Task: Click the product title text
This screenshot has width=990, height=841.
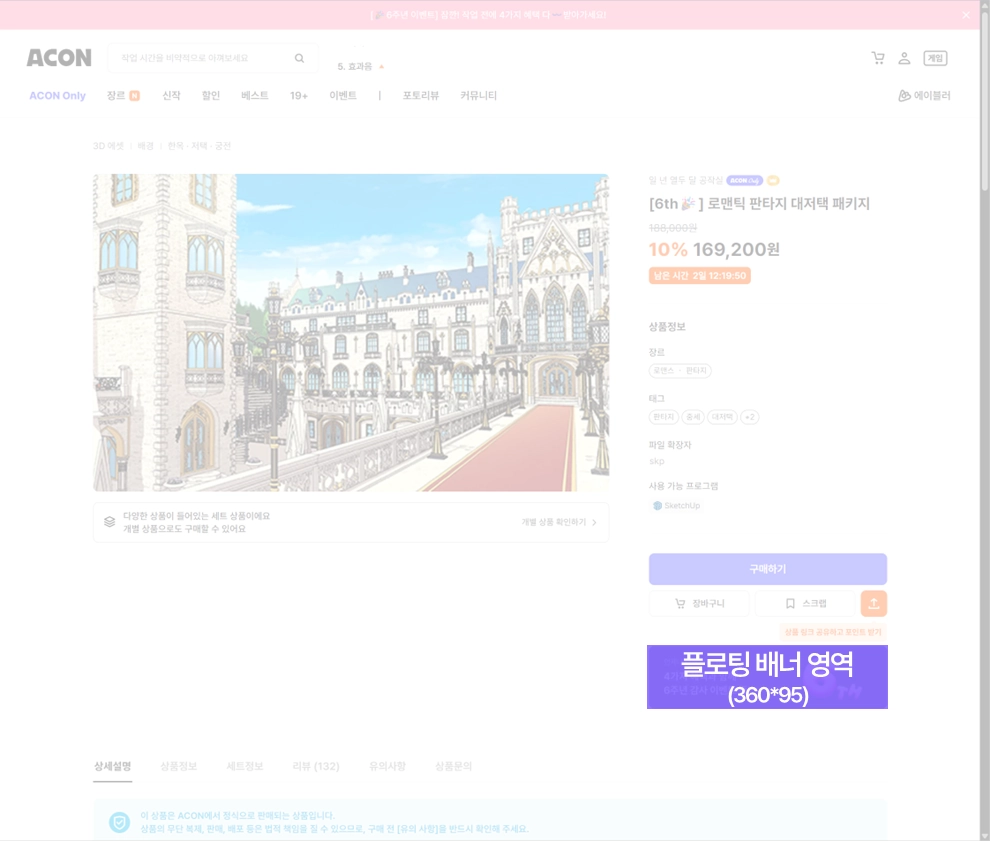Action: (760, 203)
